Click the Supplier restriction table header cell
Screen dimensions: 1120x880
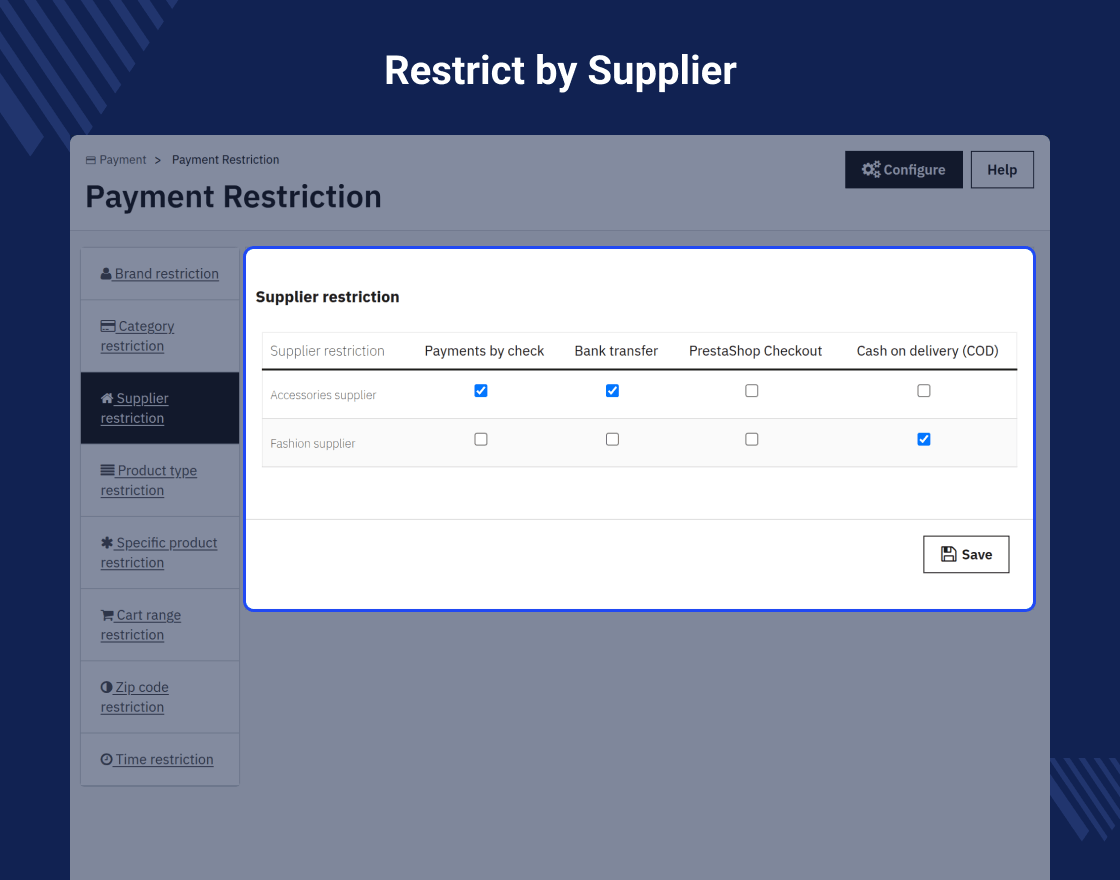(x=327, y=351)
